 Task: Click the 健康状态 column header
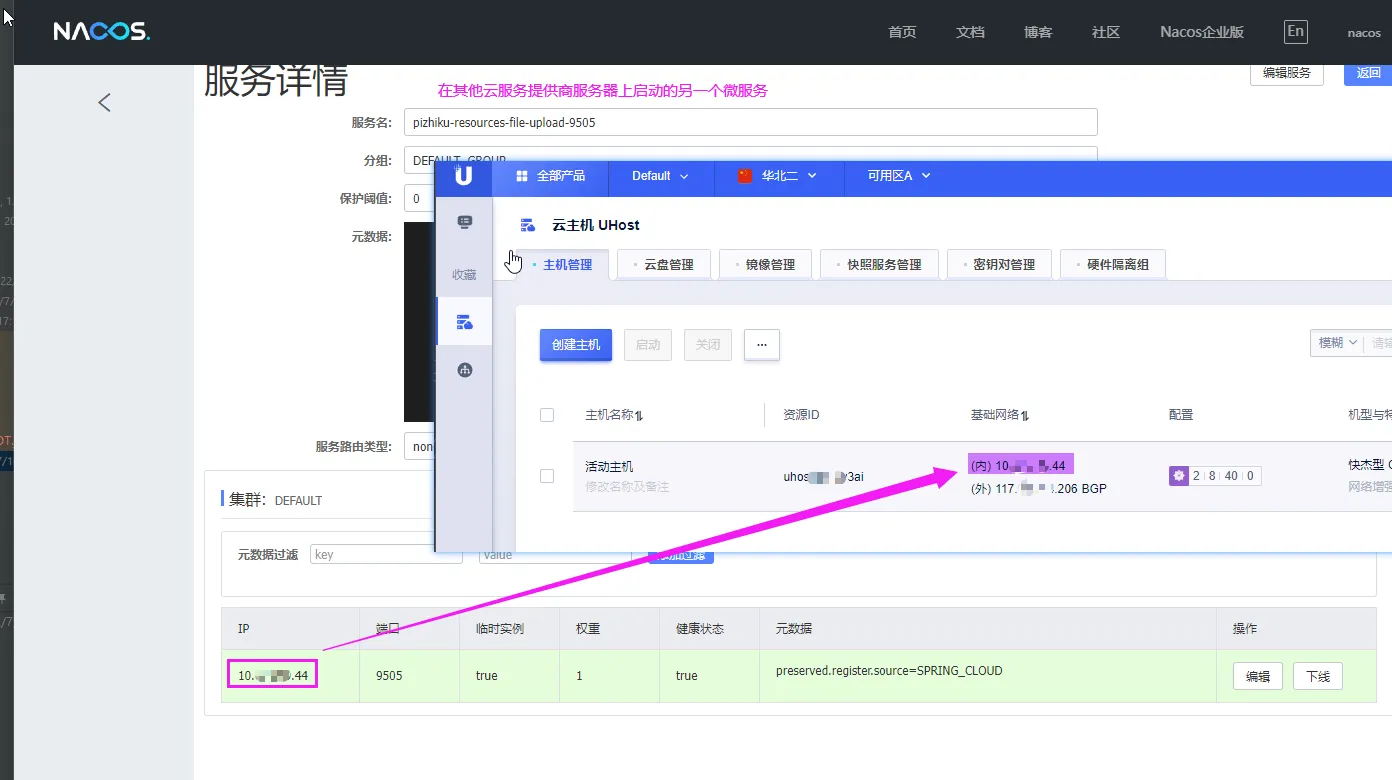[700, 629]
